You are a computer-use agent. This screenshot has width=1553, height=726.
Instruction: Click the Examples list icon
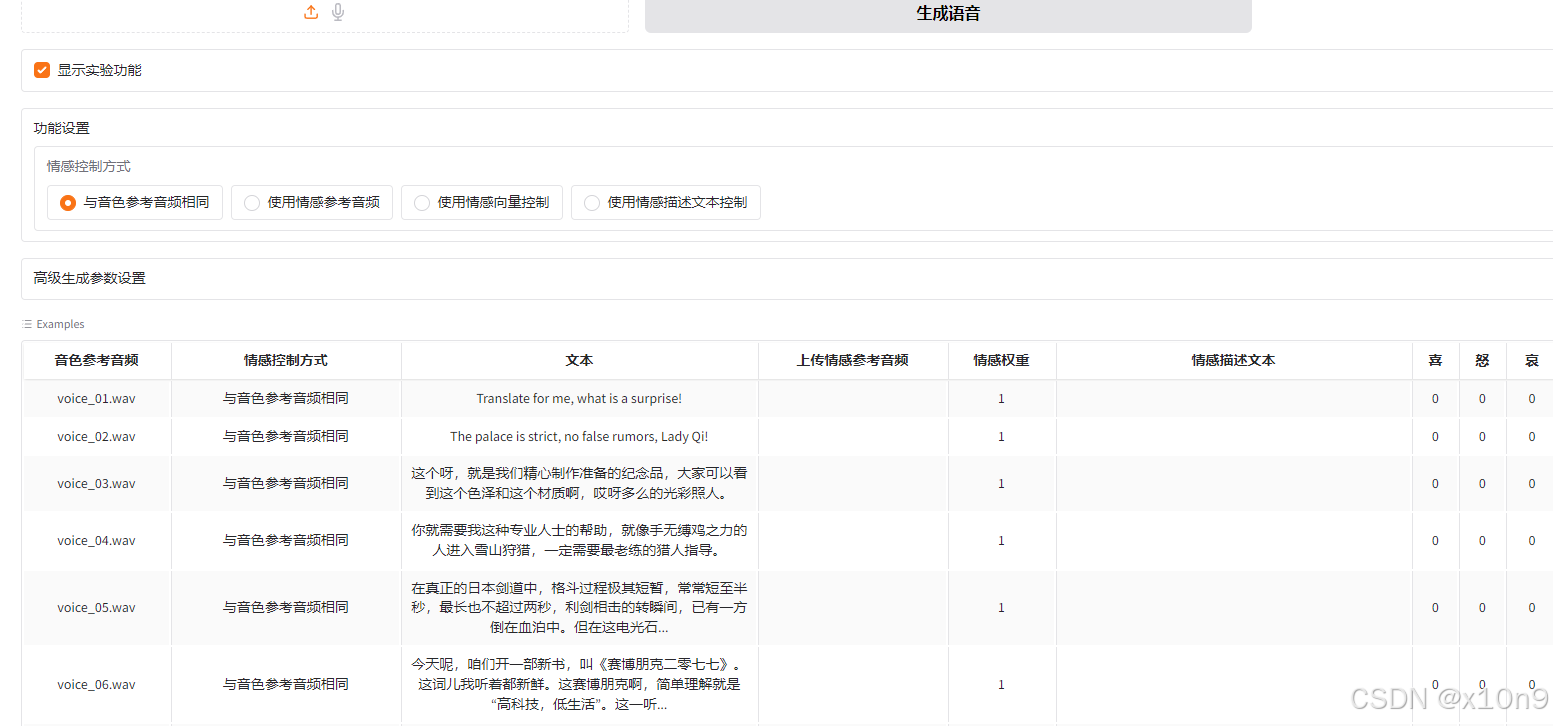tap(25, 324)
